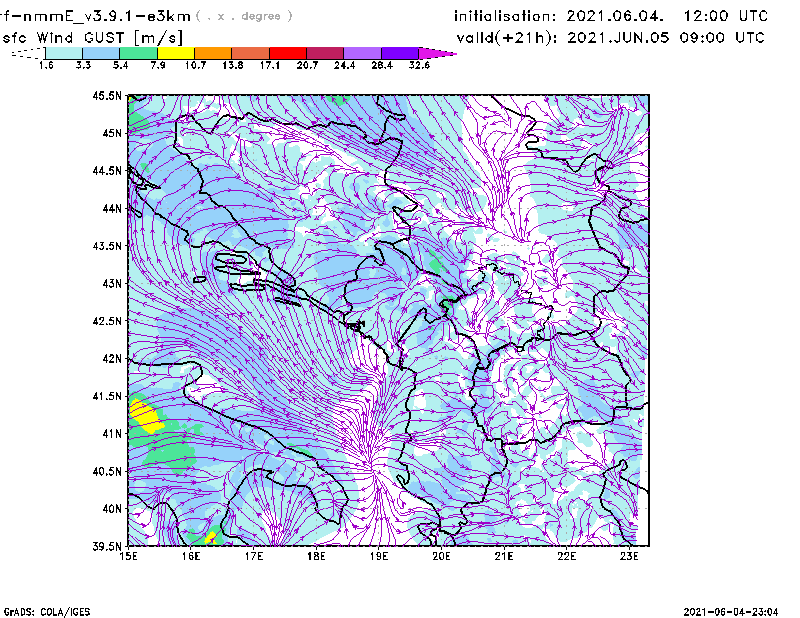Viewport: 800px width, 618px height.
Task: Click the 22E longitude label
Action: [x=566, y=556]
